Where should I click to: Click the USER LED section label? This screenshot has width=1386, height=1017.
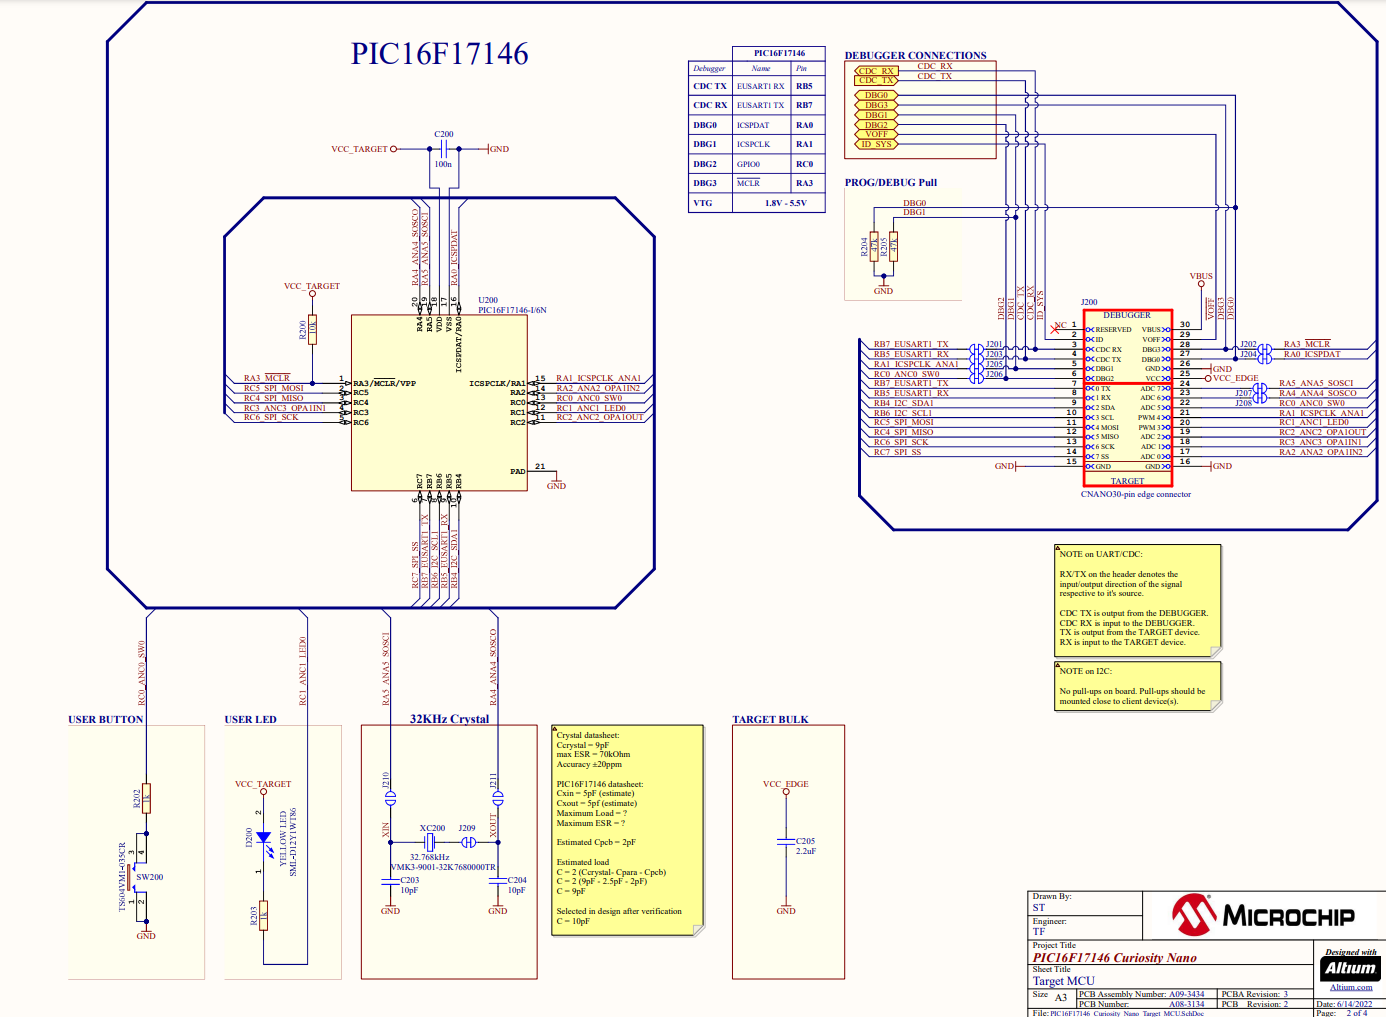coord(250,719)
